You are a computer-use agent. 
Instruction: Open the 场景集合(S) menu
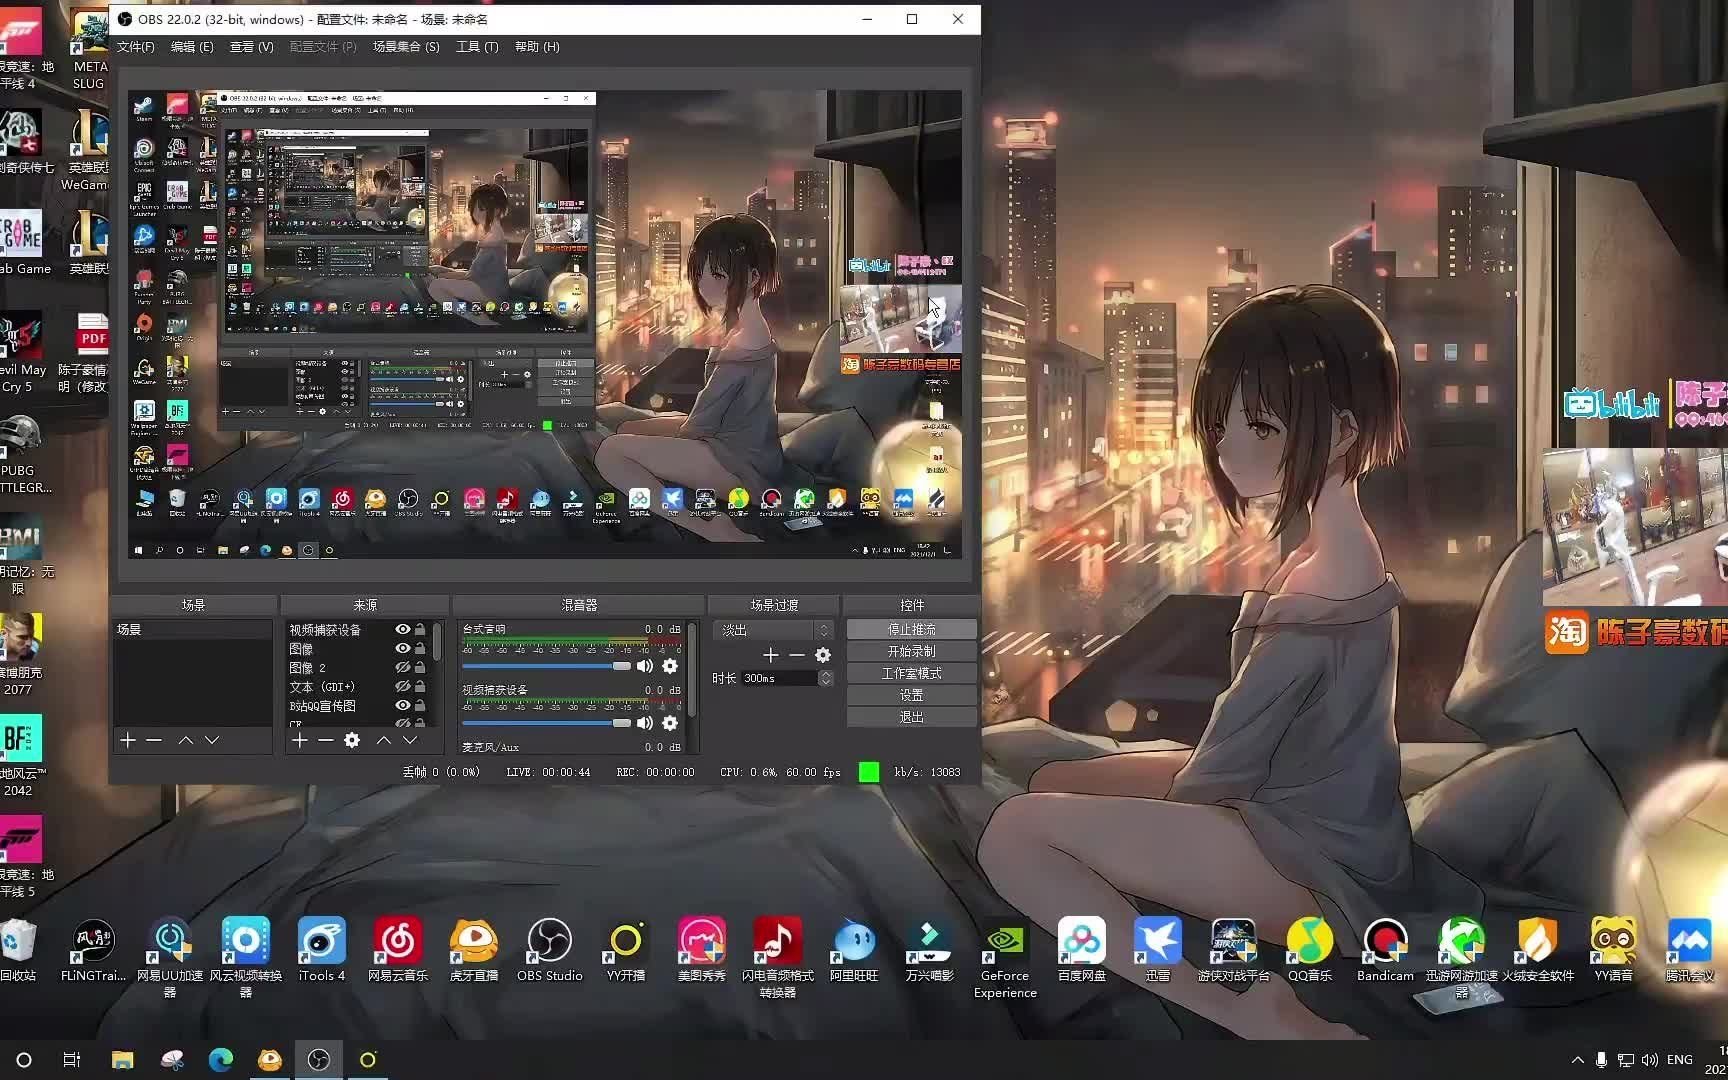(x=406, y=47)
